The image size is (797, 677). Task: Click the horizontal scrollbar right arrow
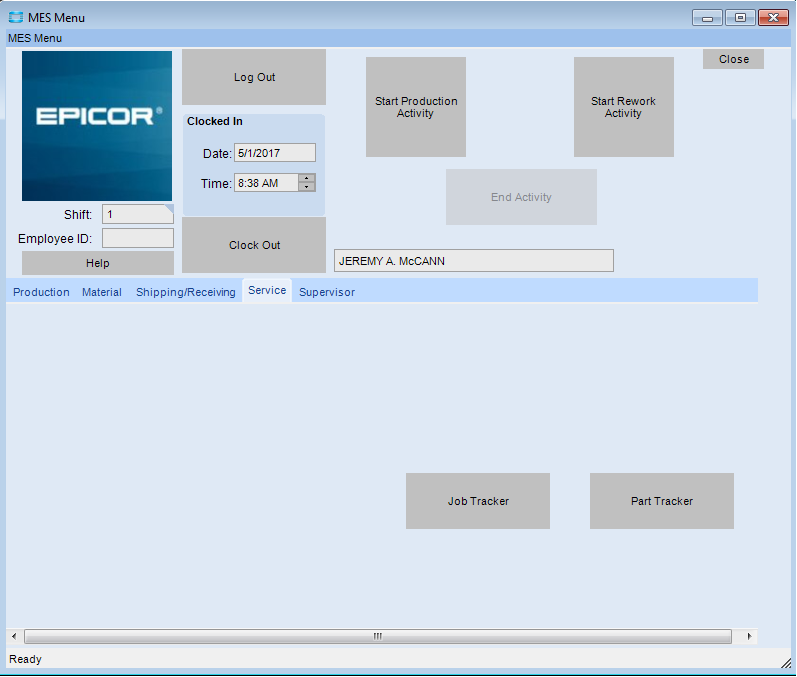pos(749,636)
